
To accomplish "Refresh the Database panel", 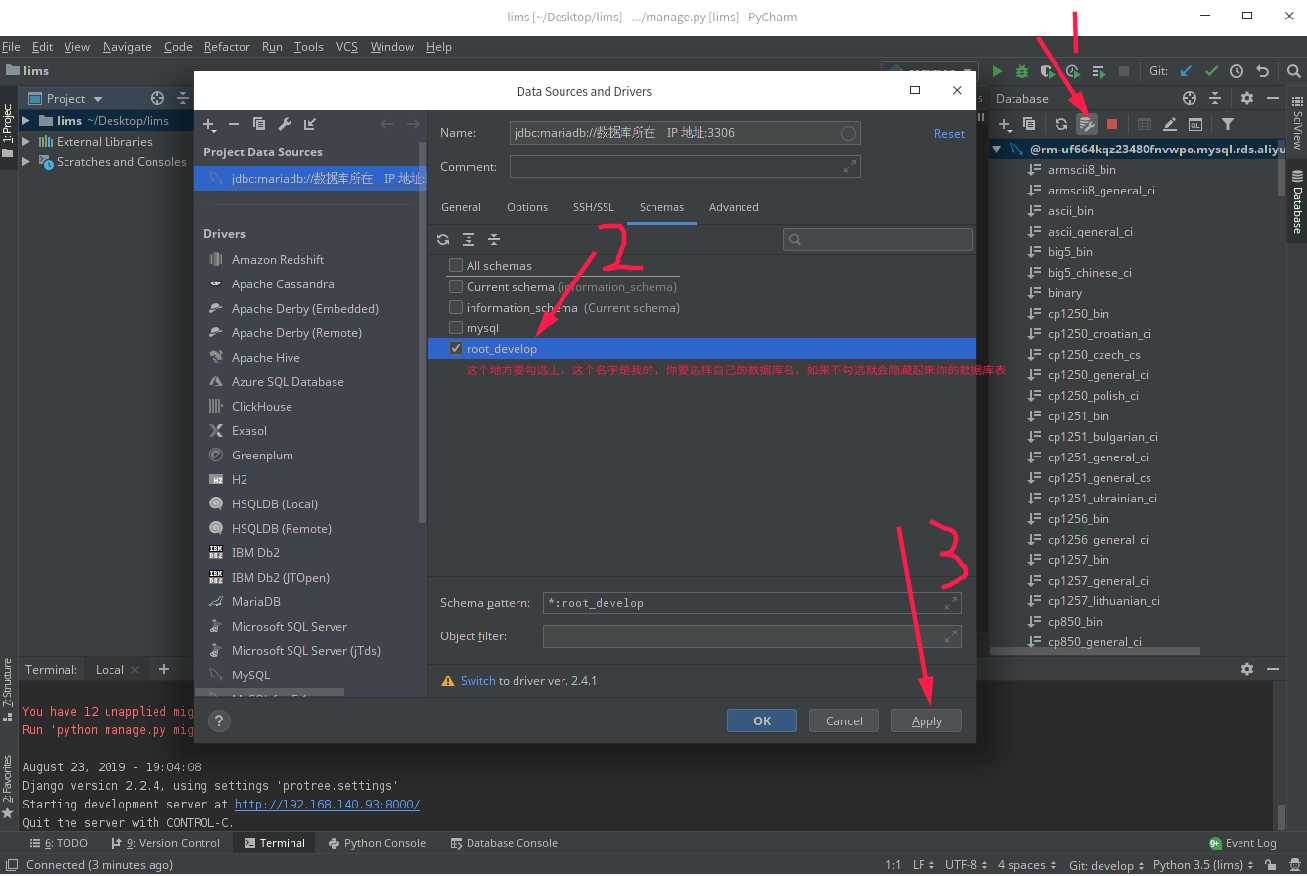I will coord(1061,124).
